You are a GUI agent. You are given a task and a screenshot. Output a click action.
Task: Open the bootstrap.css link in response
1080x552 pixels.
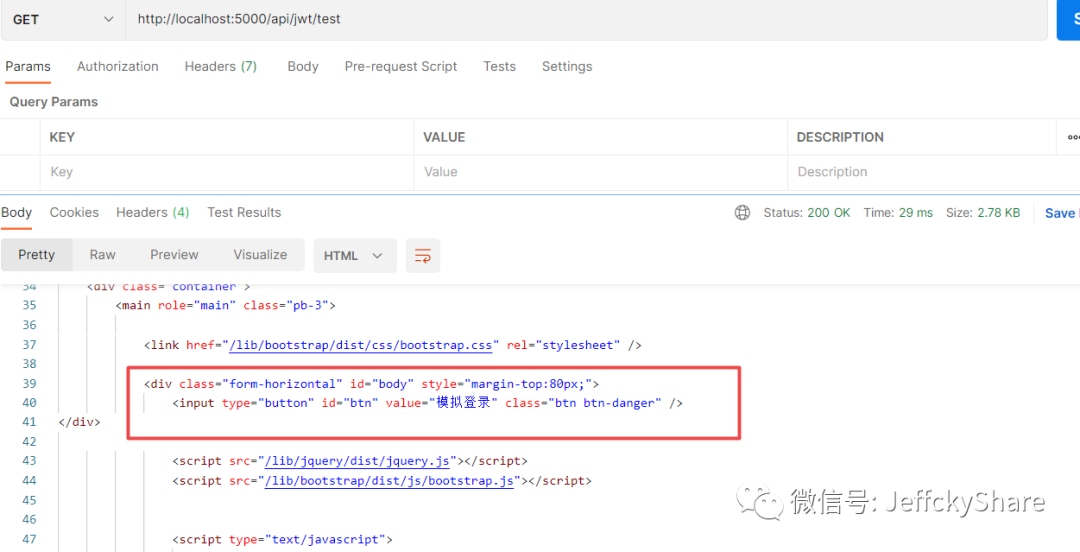tap(361, 345)
